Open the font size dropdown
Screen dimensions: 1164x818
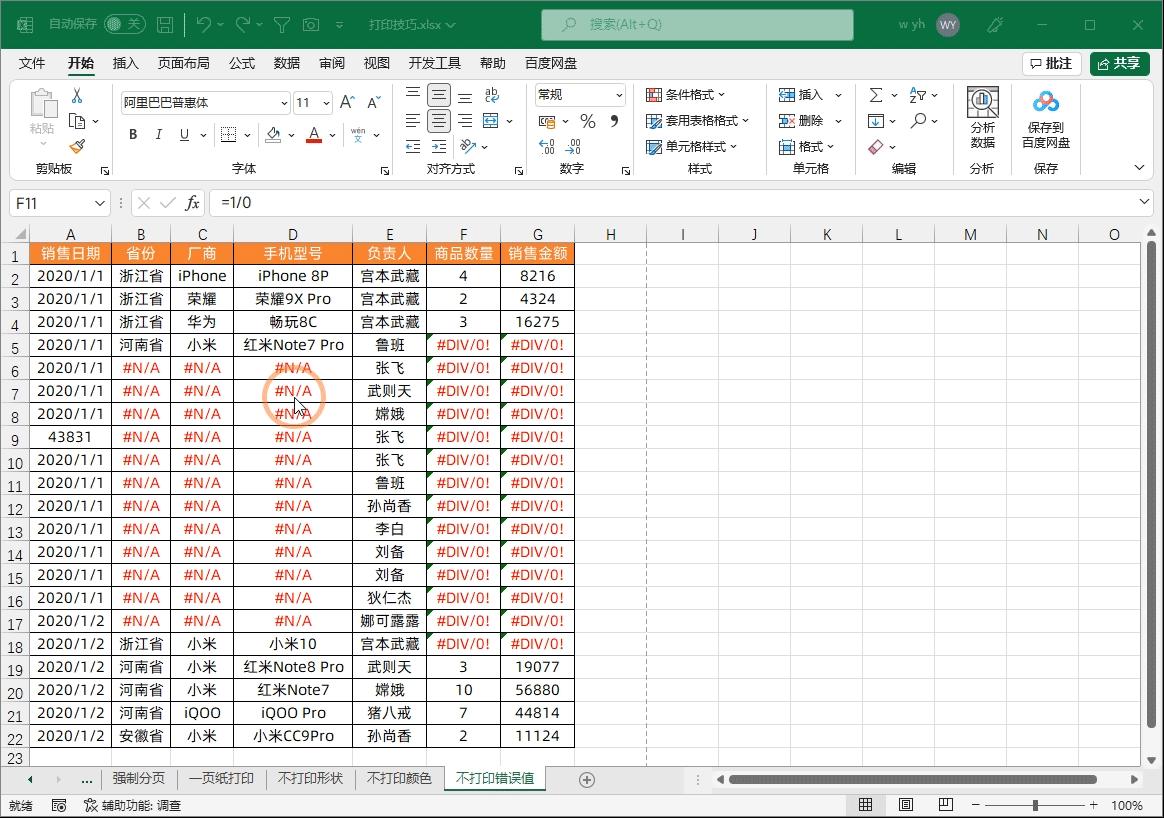coord(325,102)
